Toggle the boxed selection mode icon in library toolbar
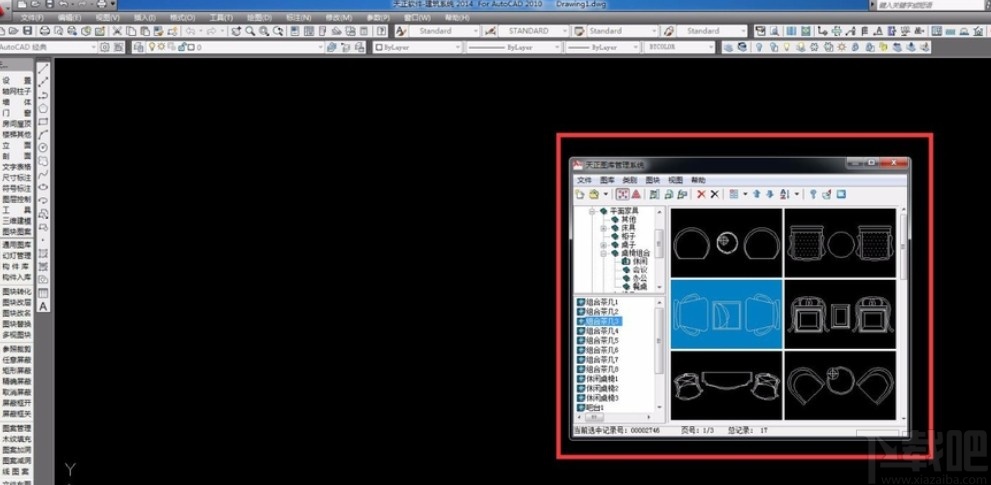Image resolution: width=991 pixels, height=485 pixels. point(623,194)
